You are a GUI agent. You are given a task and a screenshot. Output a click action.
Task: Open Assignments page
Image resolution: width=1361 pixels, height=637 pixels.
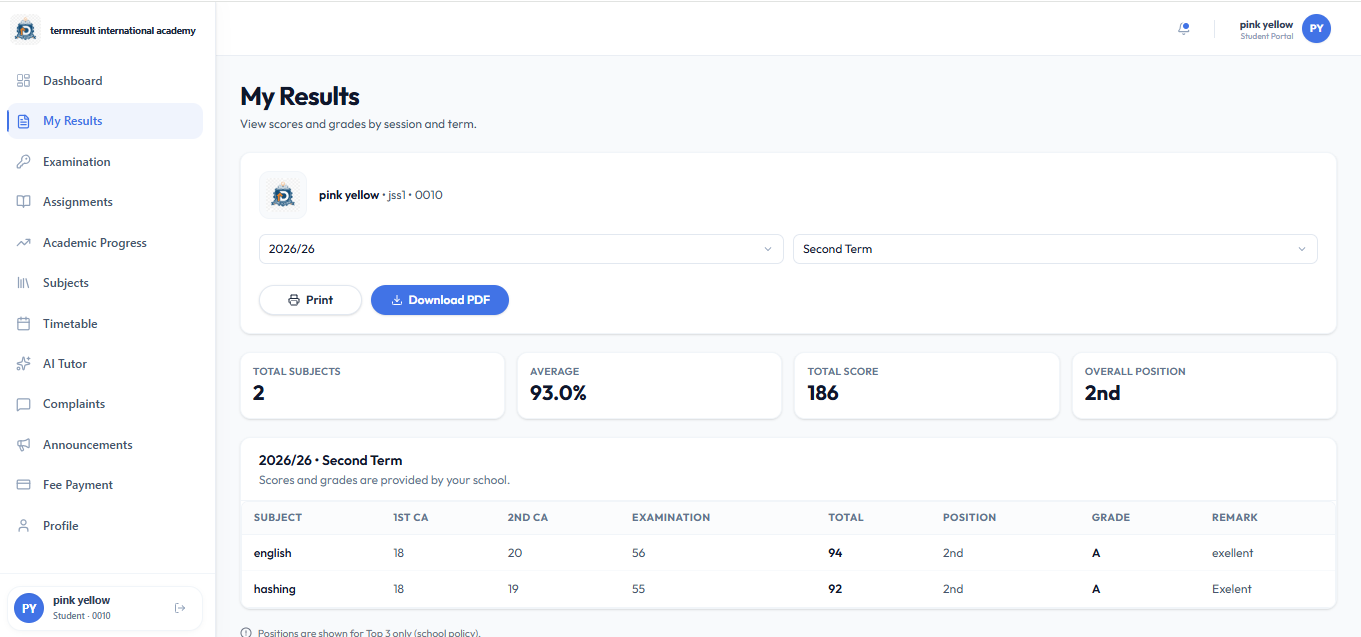coord(104,202)
